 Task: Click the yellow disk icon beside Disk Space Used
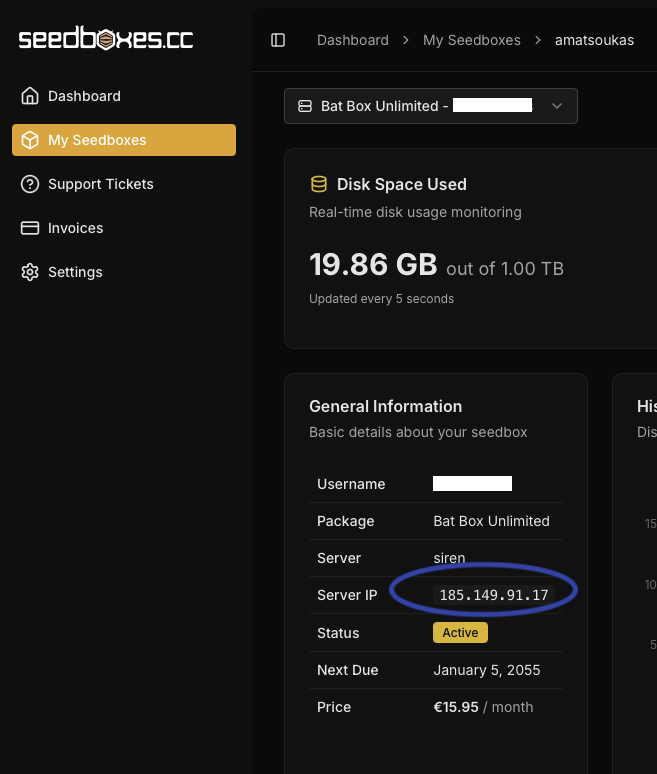pyautogui.click(x=319, y=184)
